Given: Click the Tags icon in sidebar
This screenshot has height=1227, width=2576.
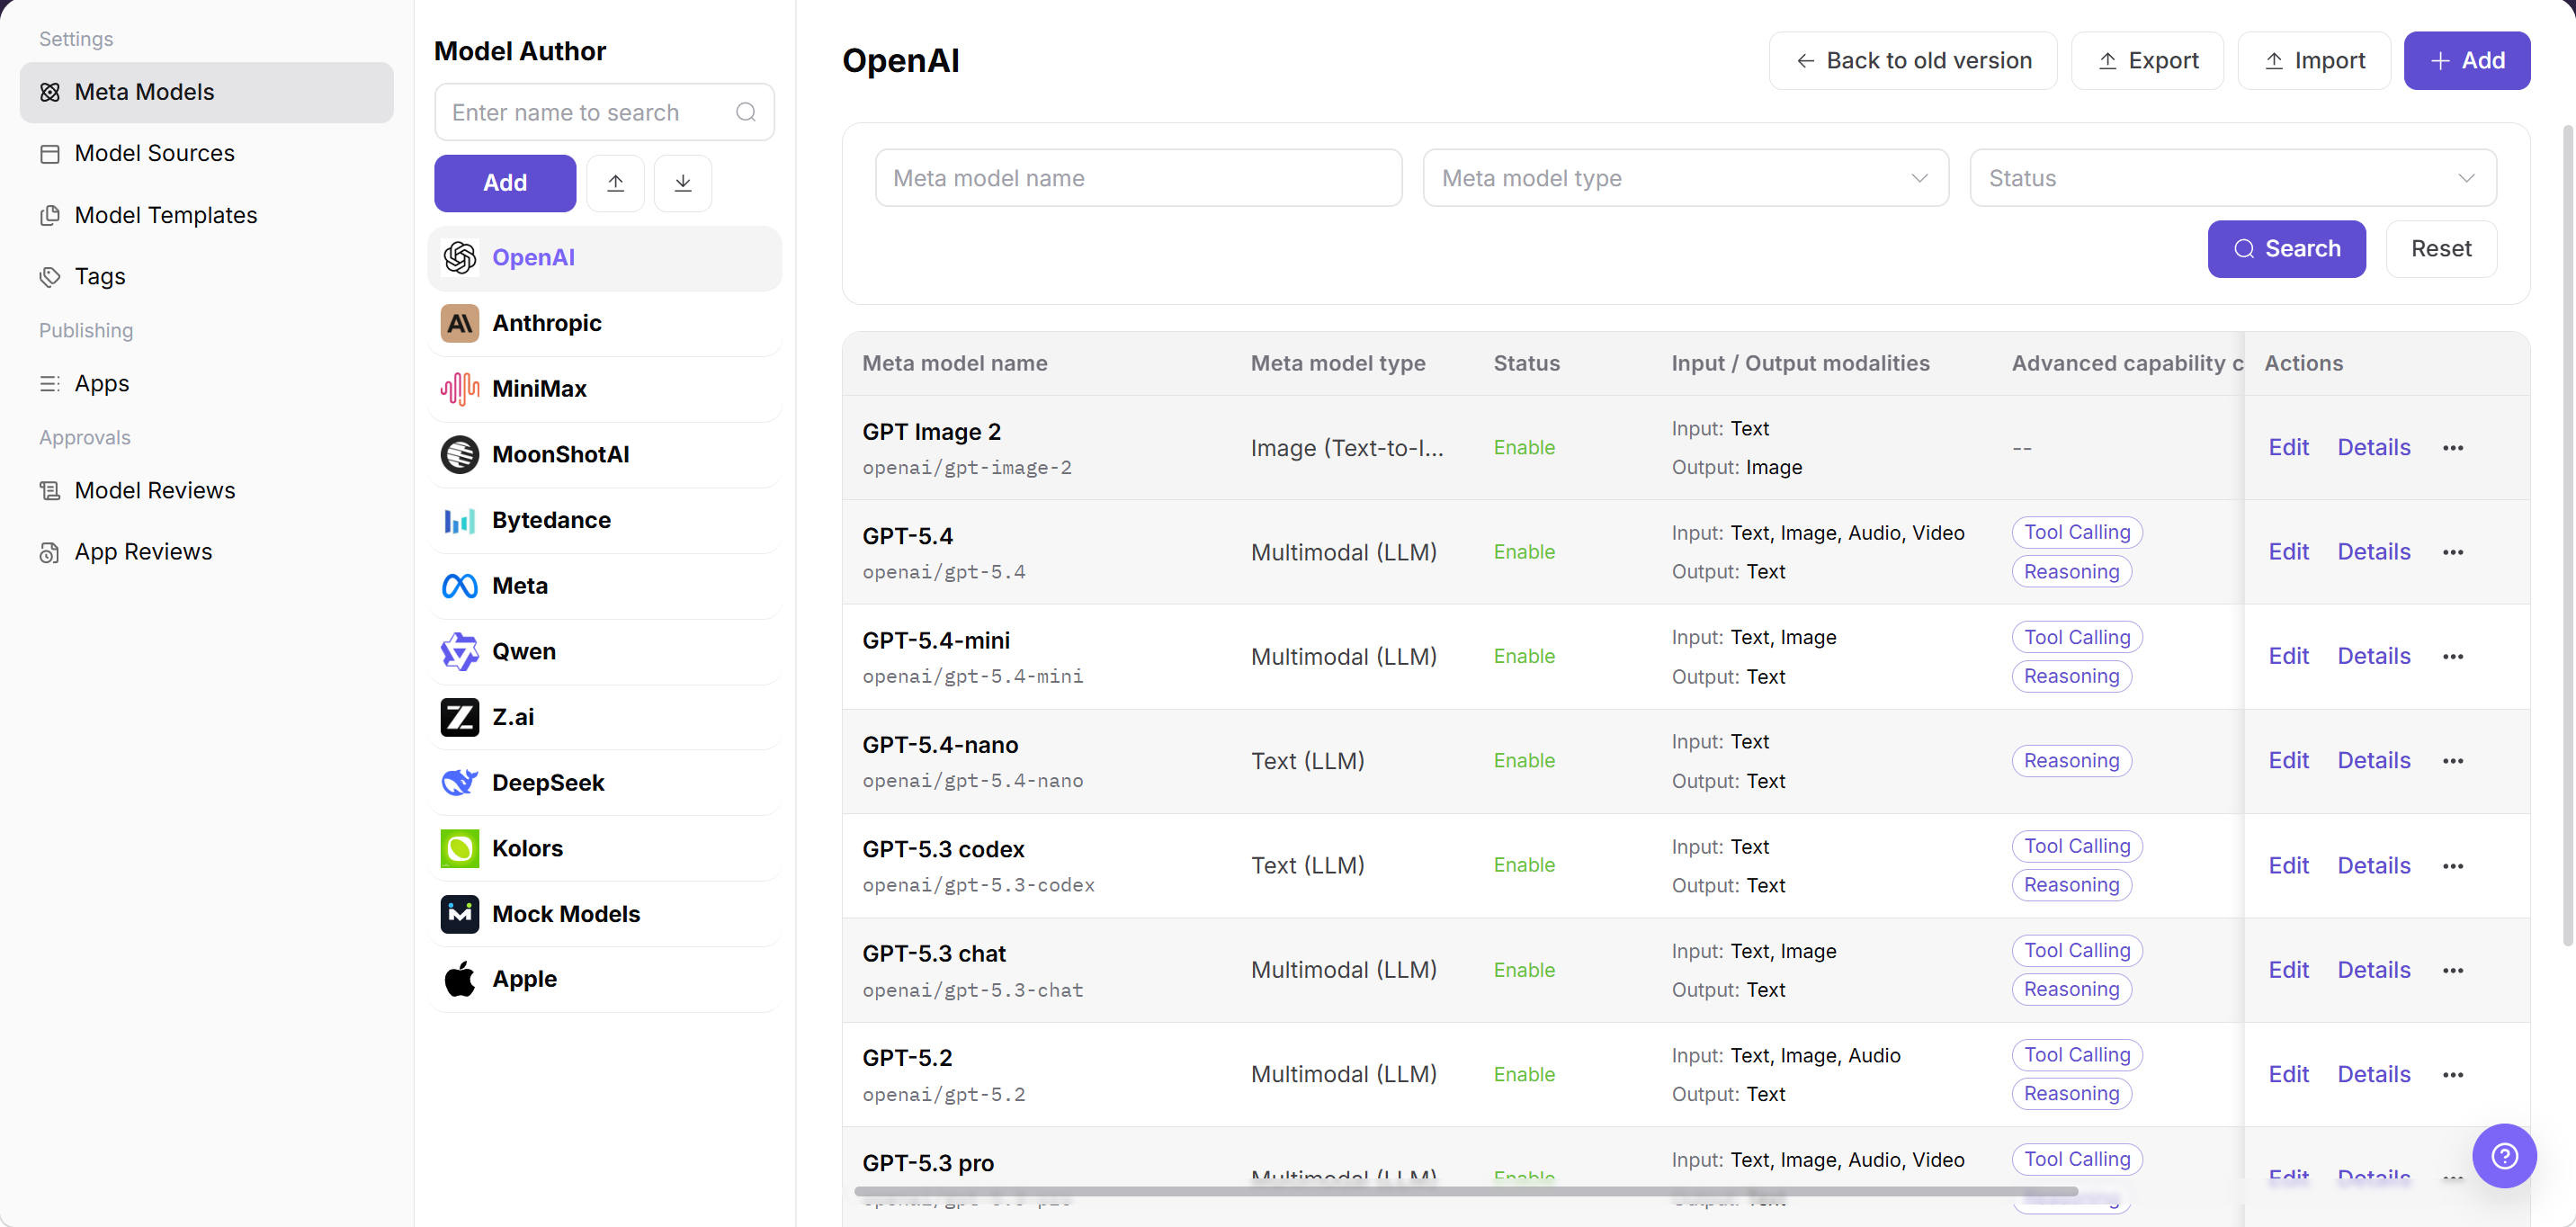Looking at the screenshot, I should point(50,277).
